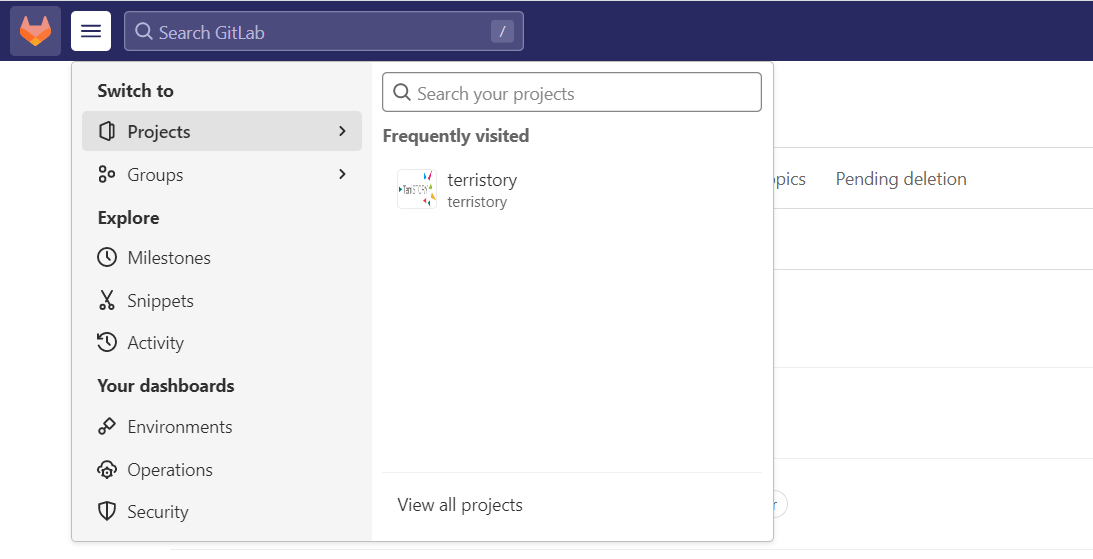The width and height of the screenshot is (1093, 559).
Task: Click the Your dashboards heading
Action: [166, 385]
